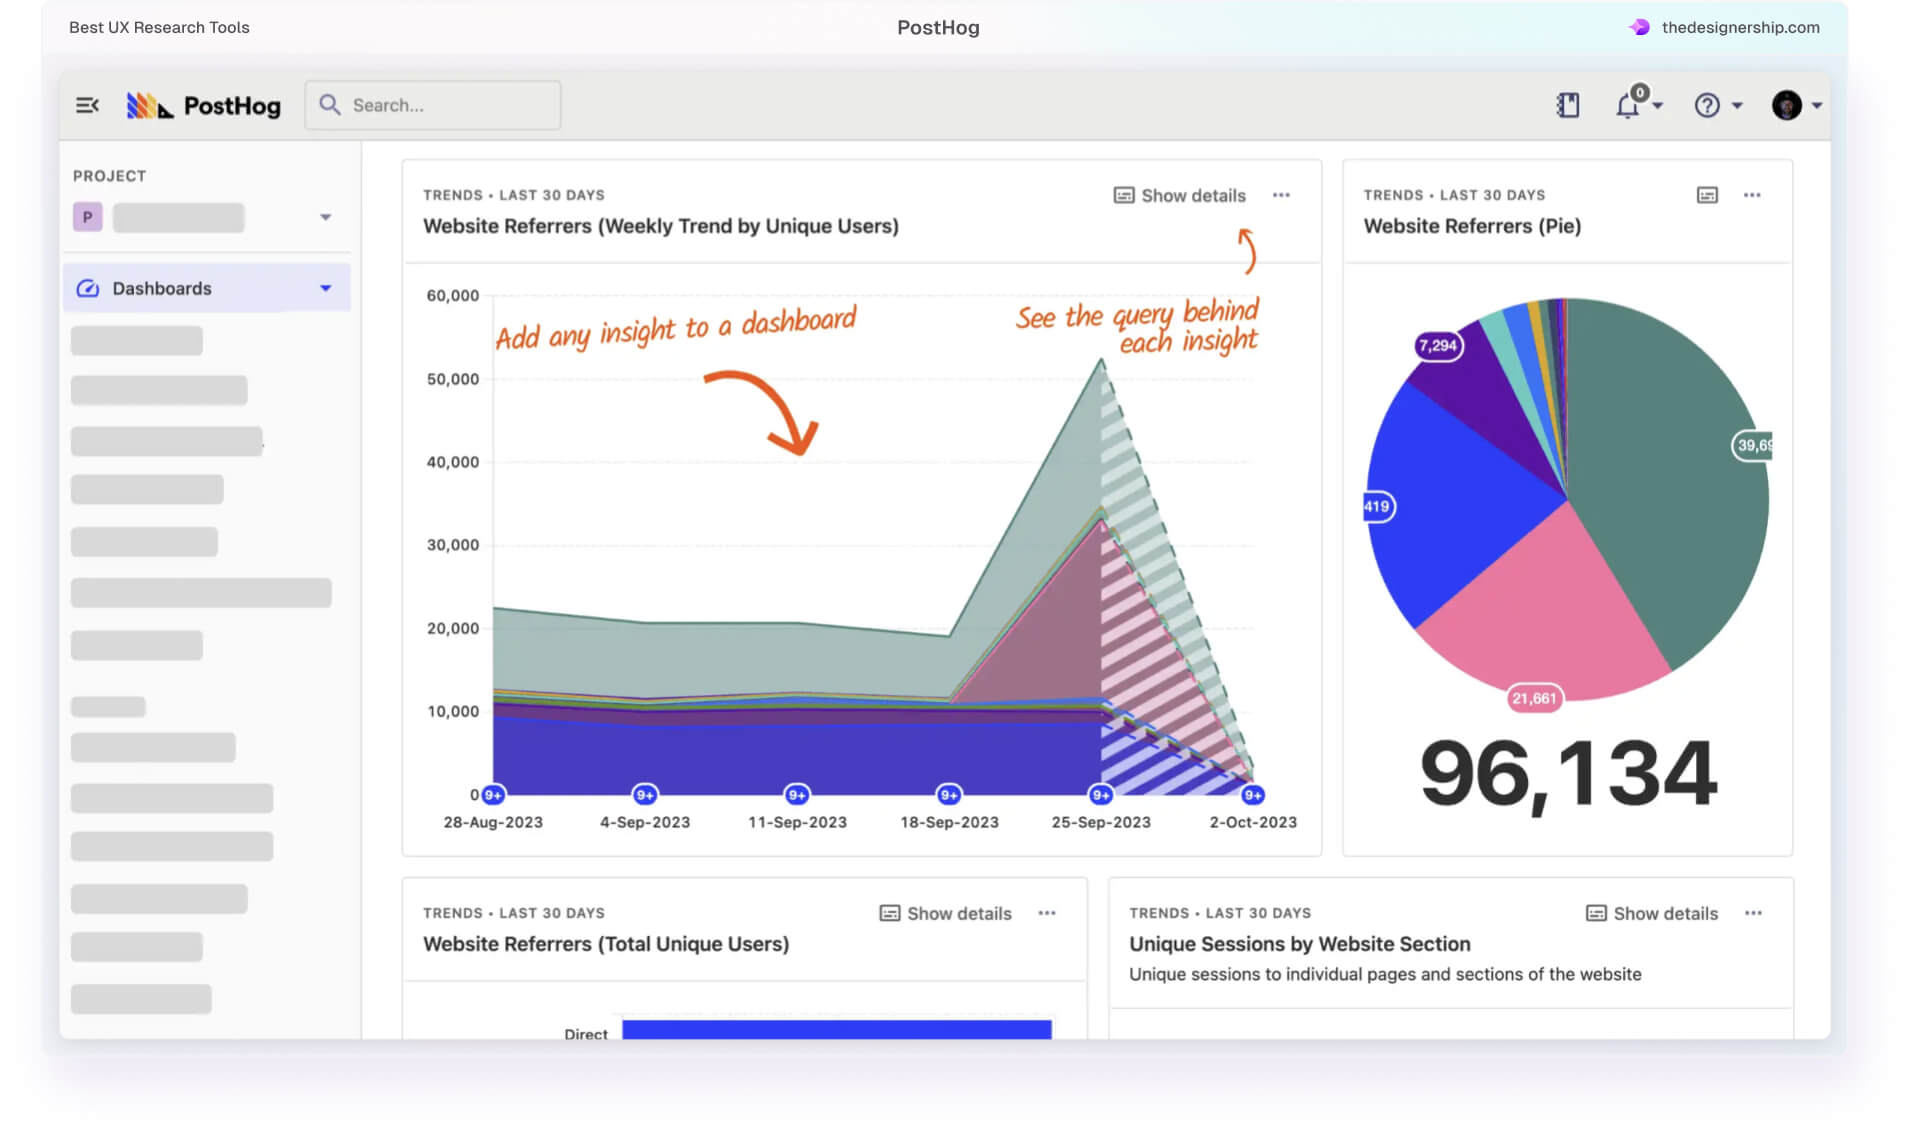The height and width of the screenshot is (1129, 1905).
Task: Expand the Dashboards section chevron
Action: 325,288
